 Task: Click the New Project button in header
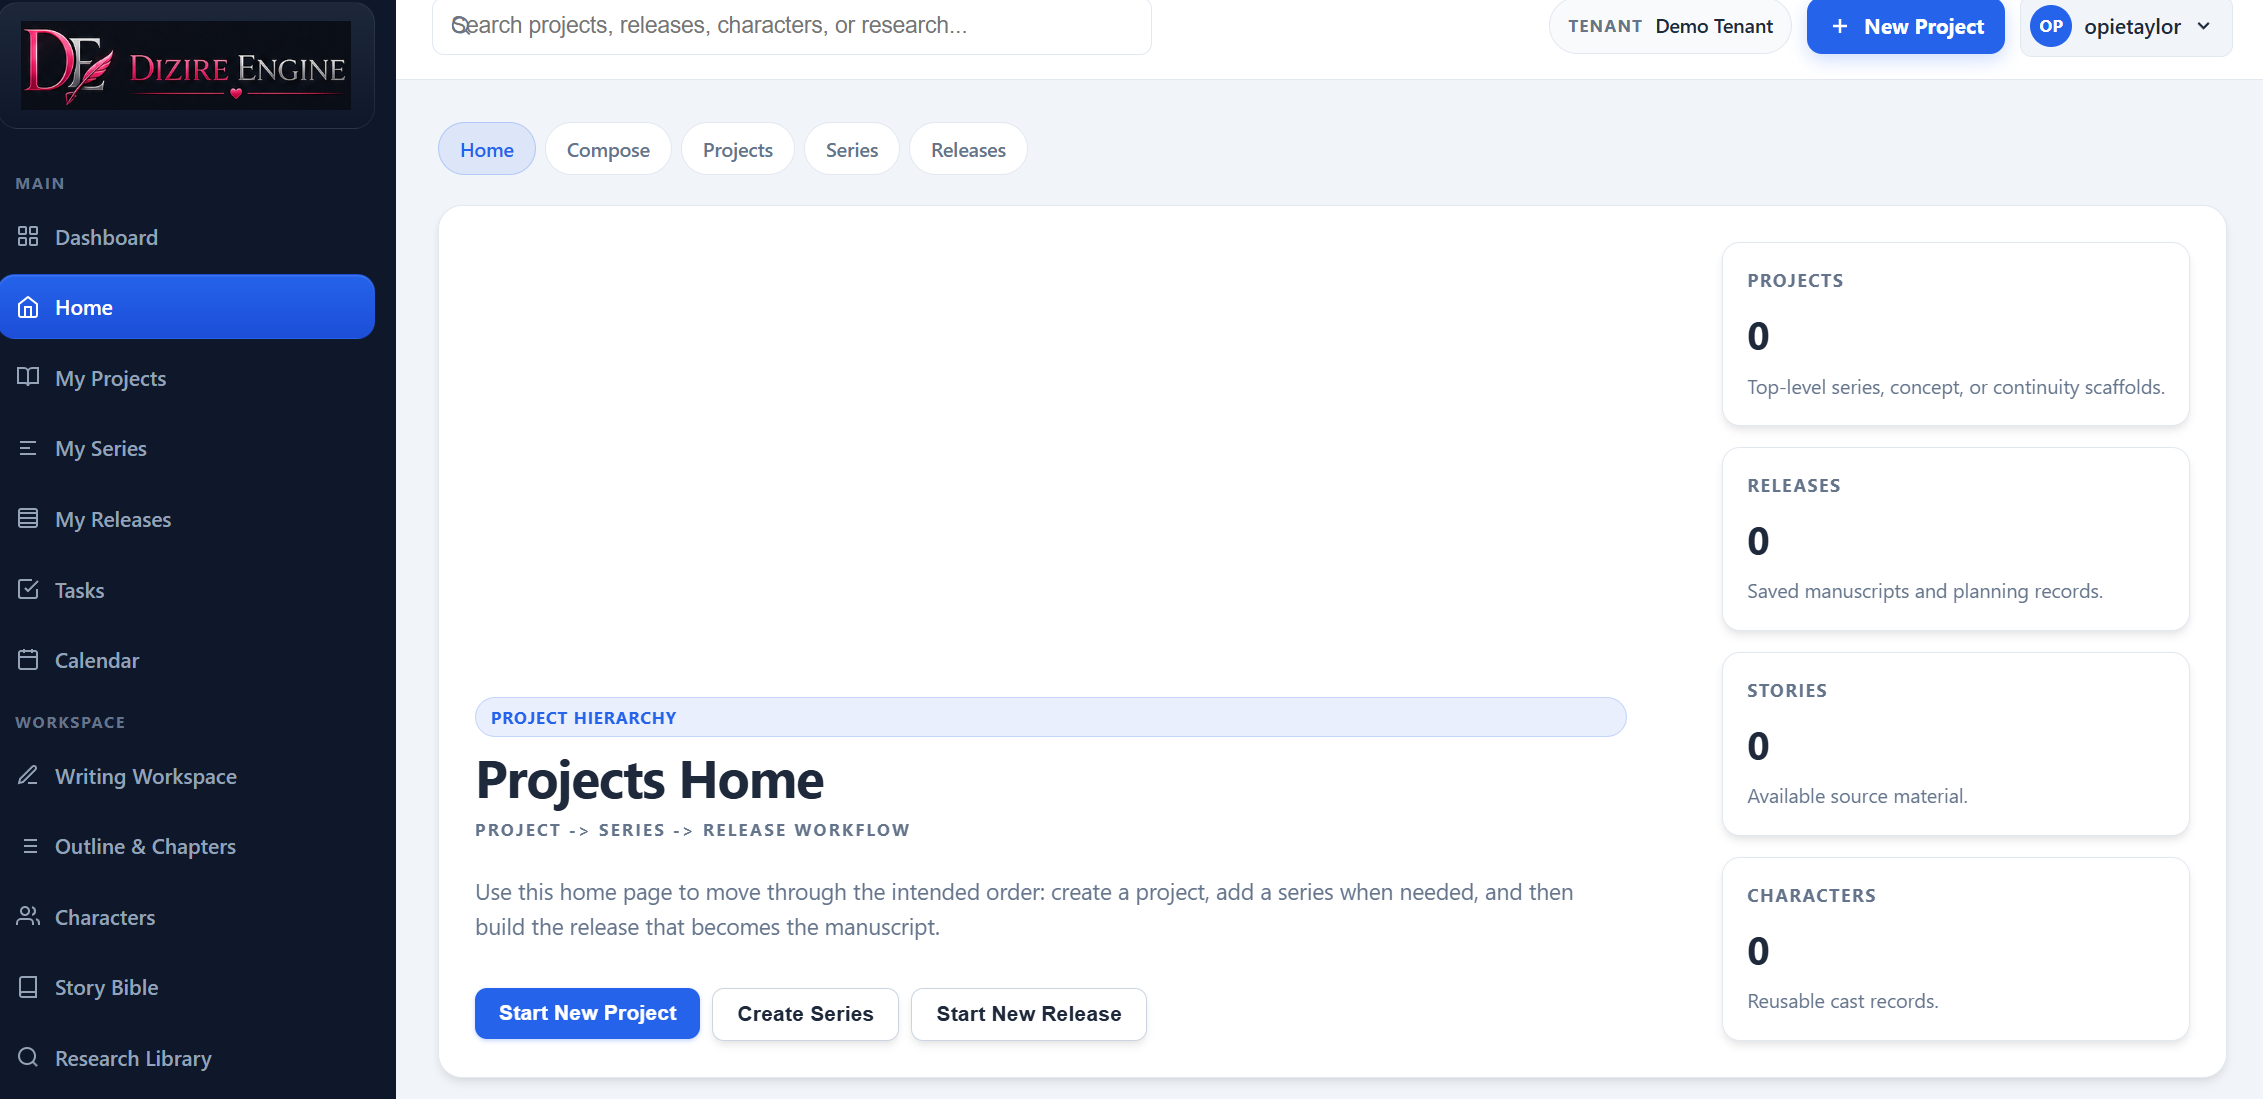coord(1905,27)
